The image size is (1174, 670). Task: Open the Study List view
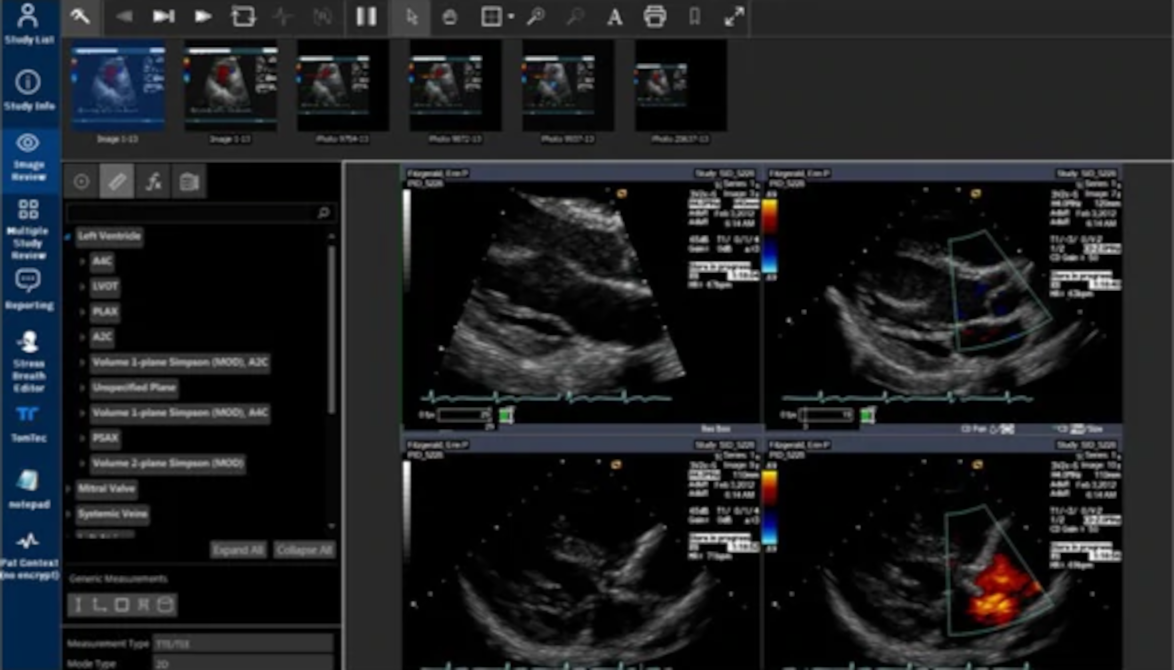(29, 22)
